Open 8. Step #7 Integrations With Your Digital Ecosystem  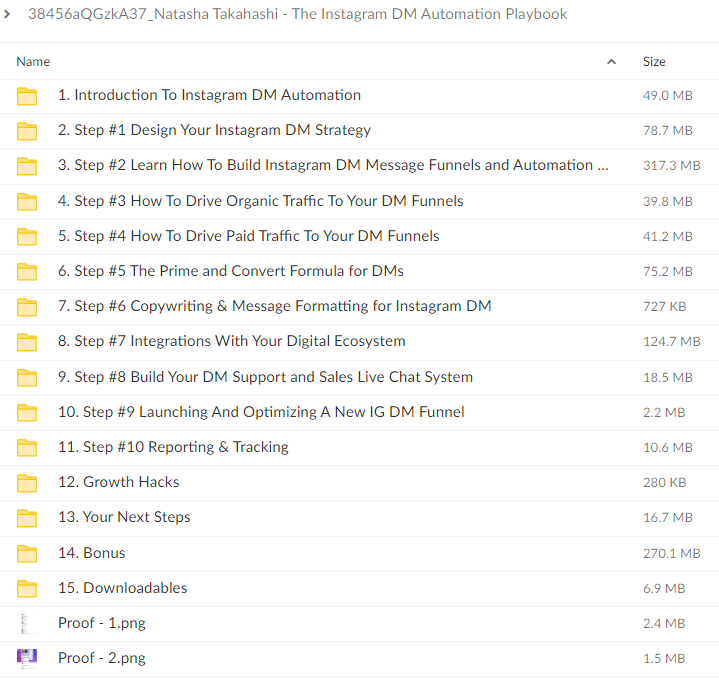coord(232,341)
